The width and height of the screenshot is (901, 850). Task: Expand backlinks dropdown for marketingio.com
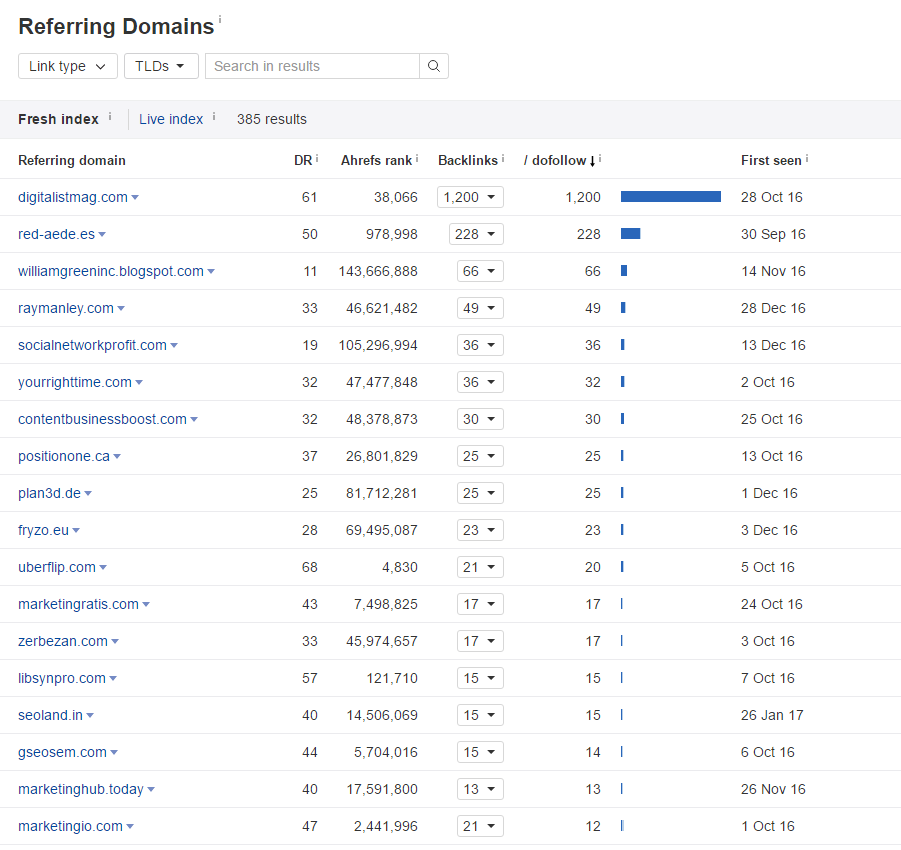click(480, 826)
